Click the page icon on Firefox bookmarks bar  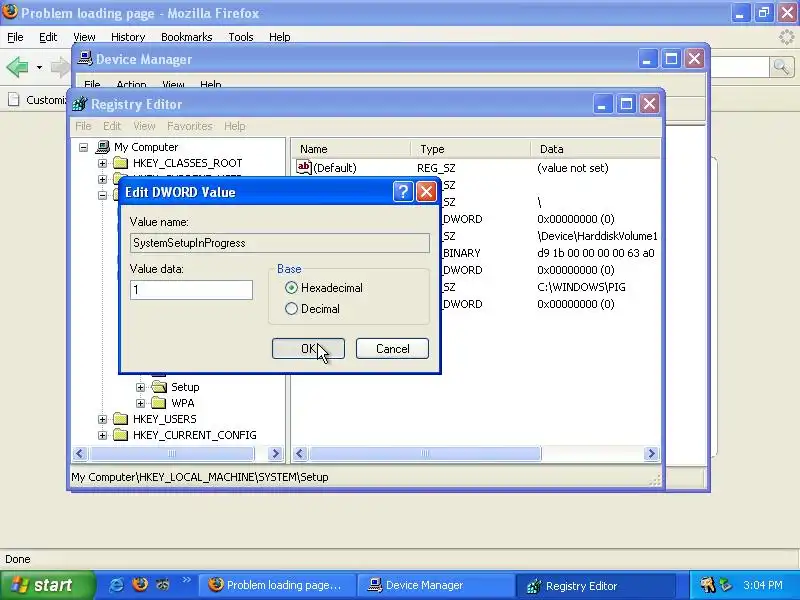(x=14, y=99)
